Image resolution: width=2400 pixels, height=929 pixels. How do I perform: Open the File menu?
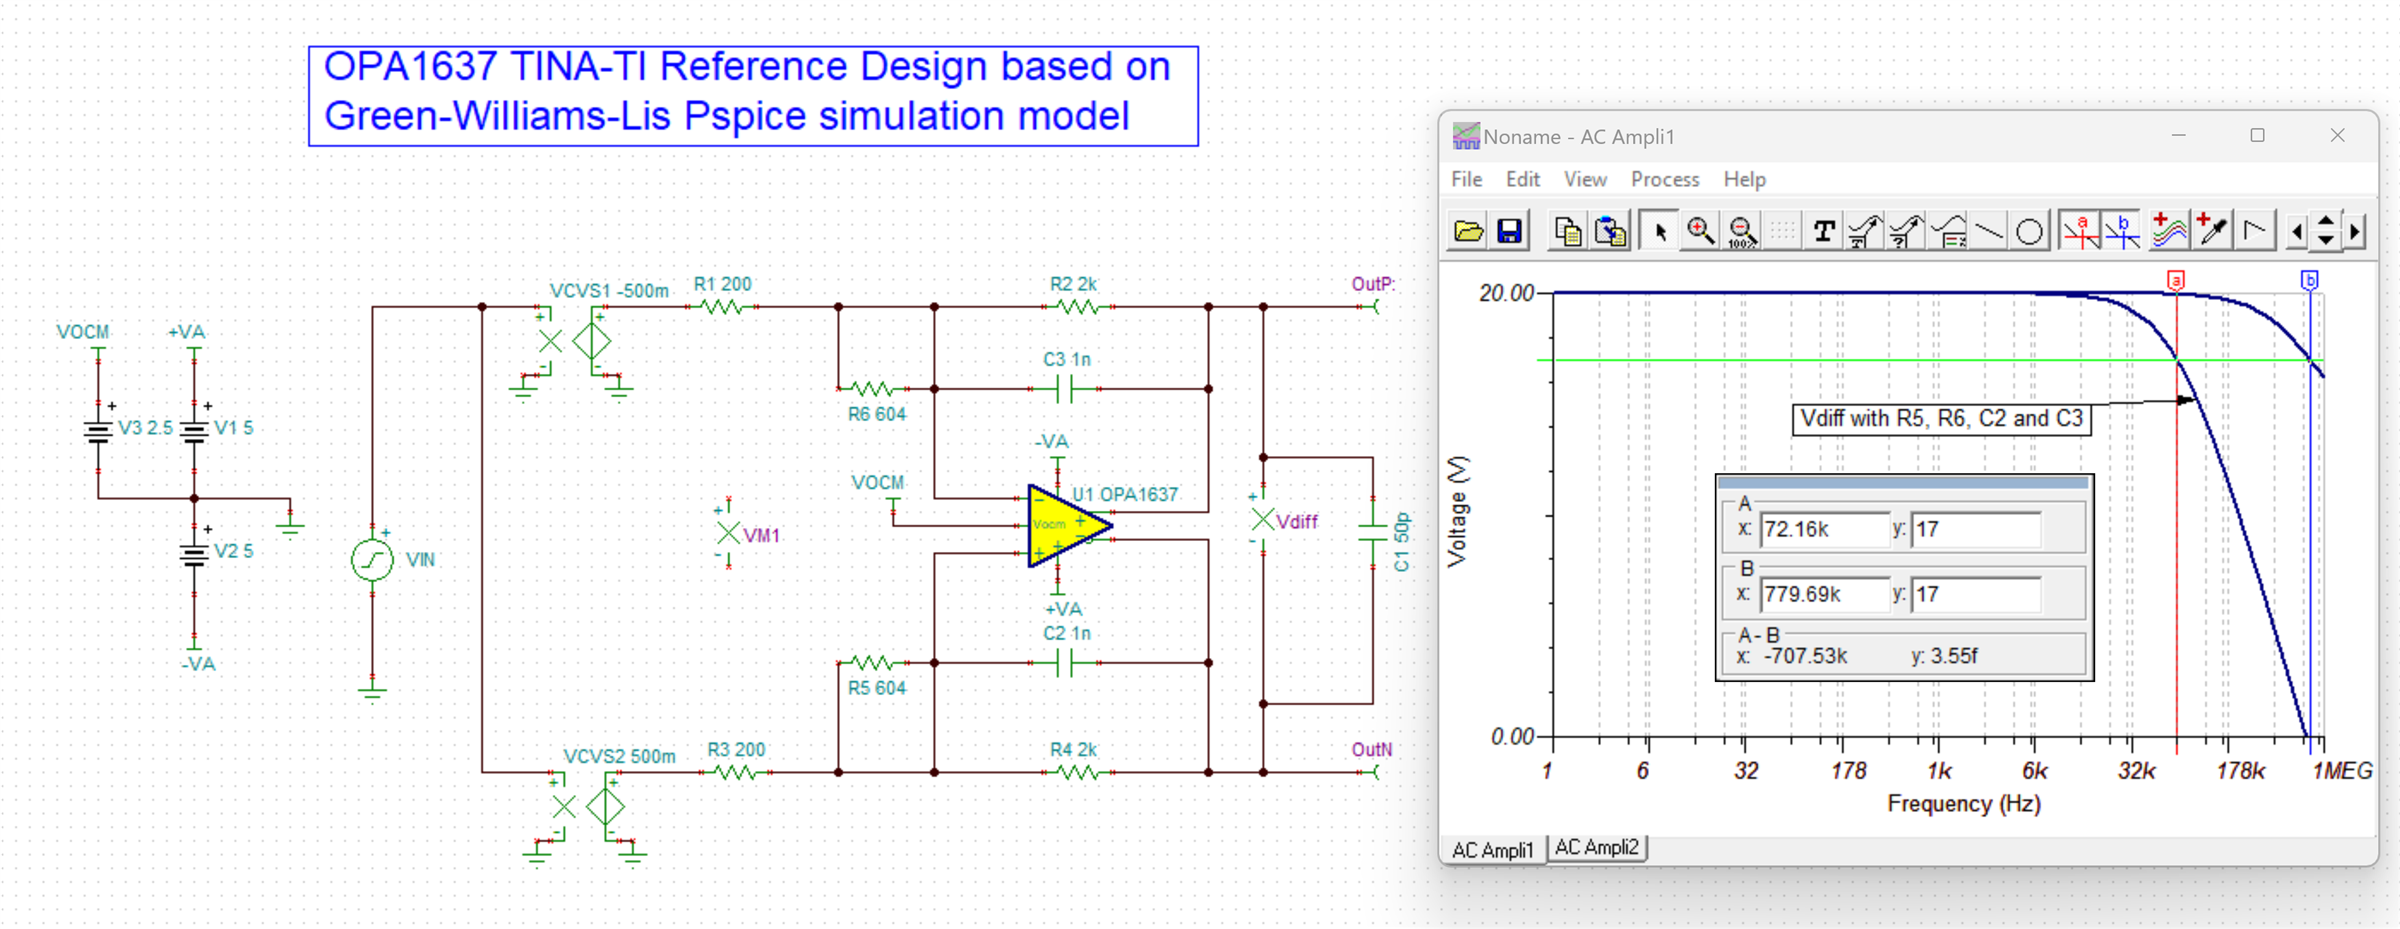(1467, 179)
